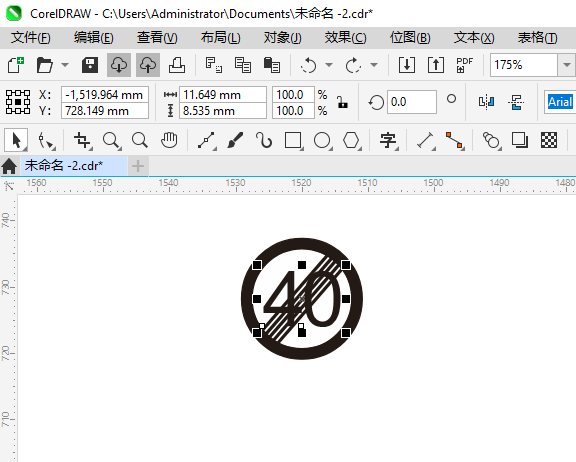Open the 编辑(E) menu

[94, 37]
